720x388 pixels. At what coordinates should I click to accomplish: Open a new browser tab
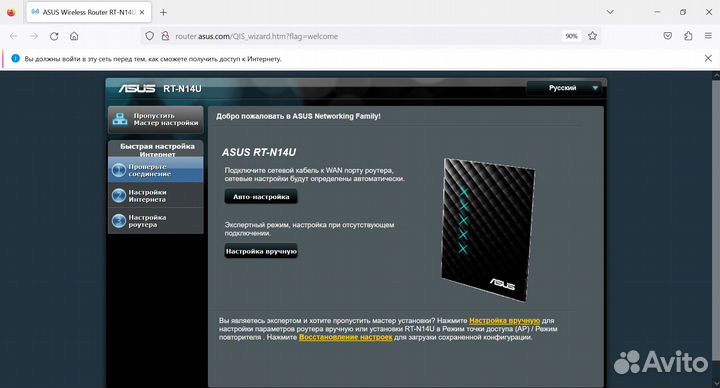pyautogui.click(x=163, y=12)
